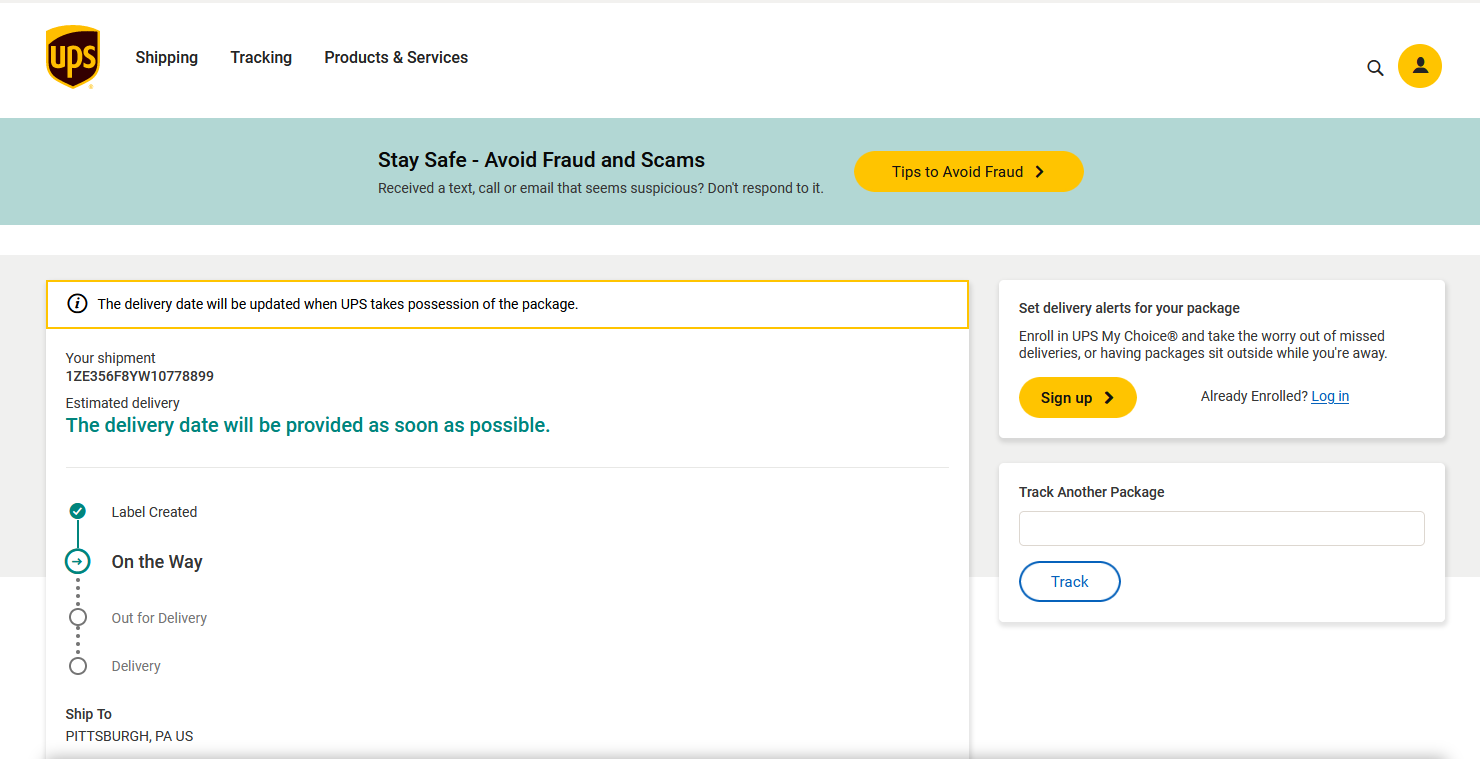Focus the Track Another Package input field
The image size is (1480, 759).
click(x=1221, y=529)
